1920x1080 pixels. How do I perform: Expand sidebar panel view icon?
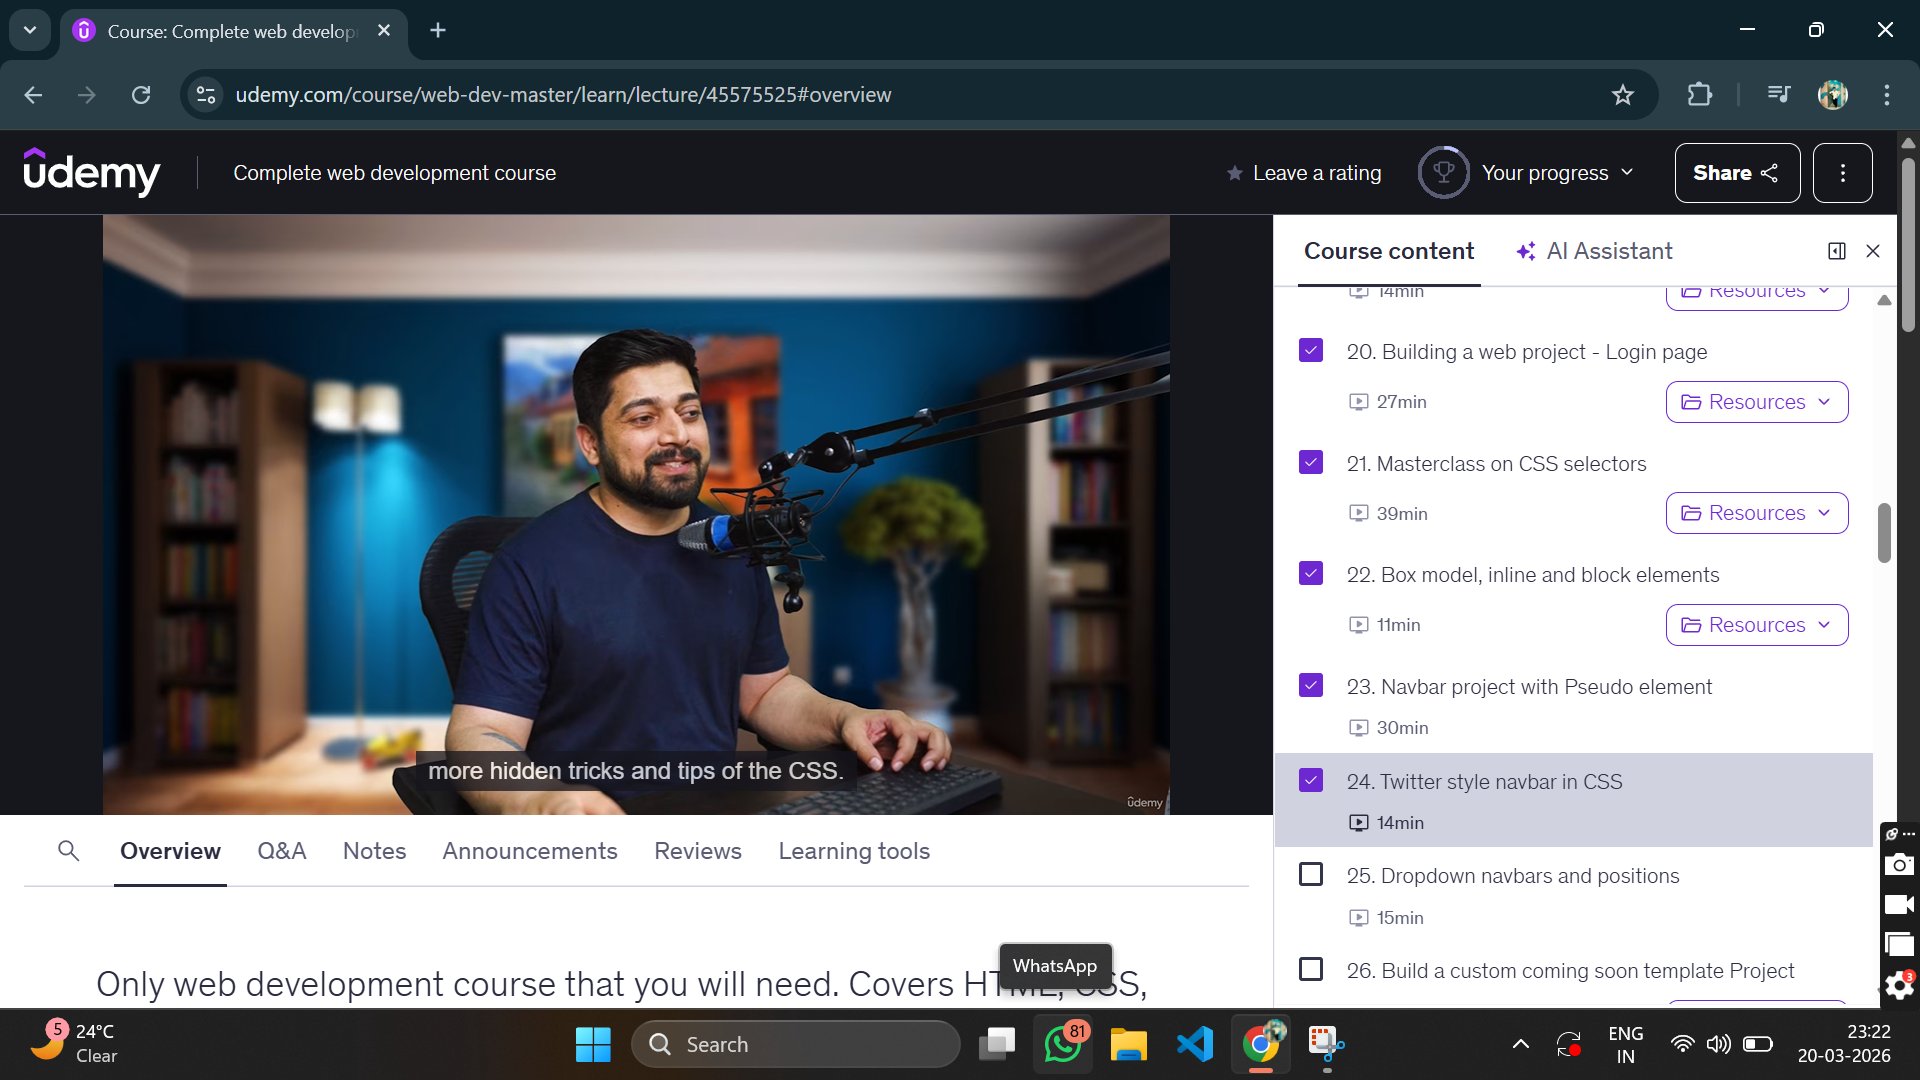pyautogui.click(x=1836, y=251)
